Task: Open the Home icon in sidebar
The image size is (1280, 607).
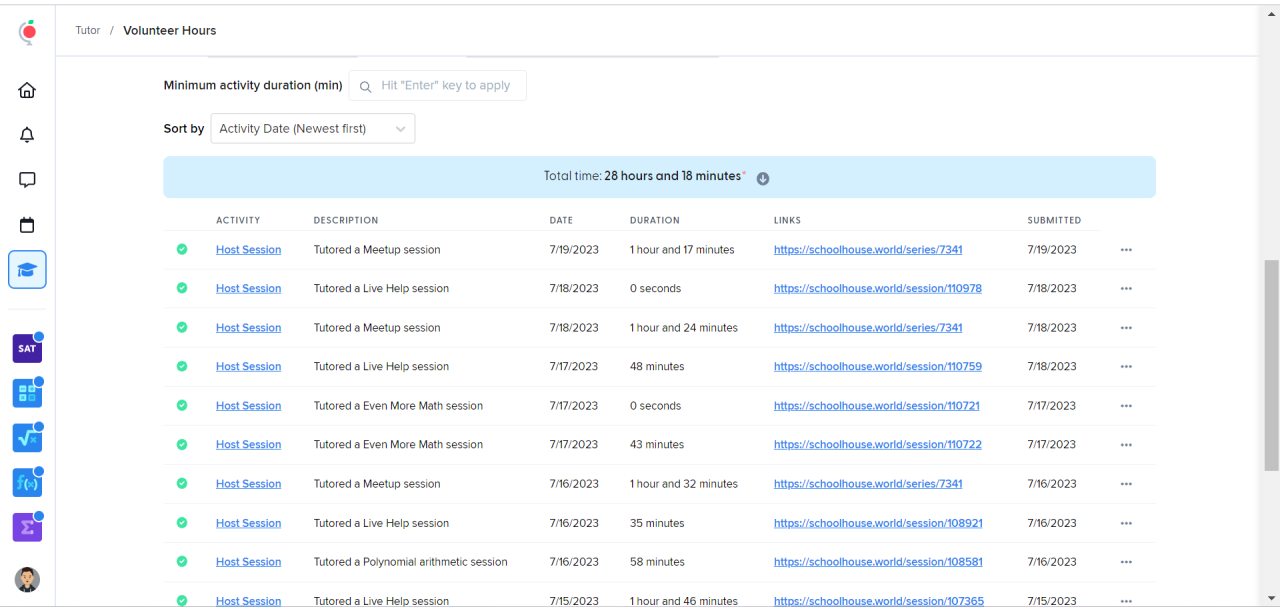Action: coord(27,90)
